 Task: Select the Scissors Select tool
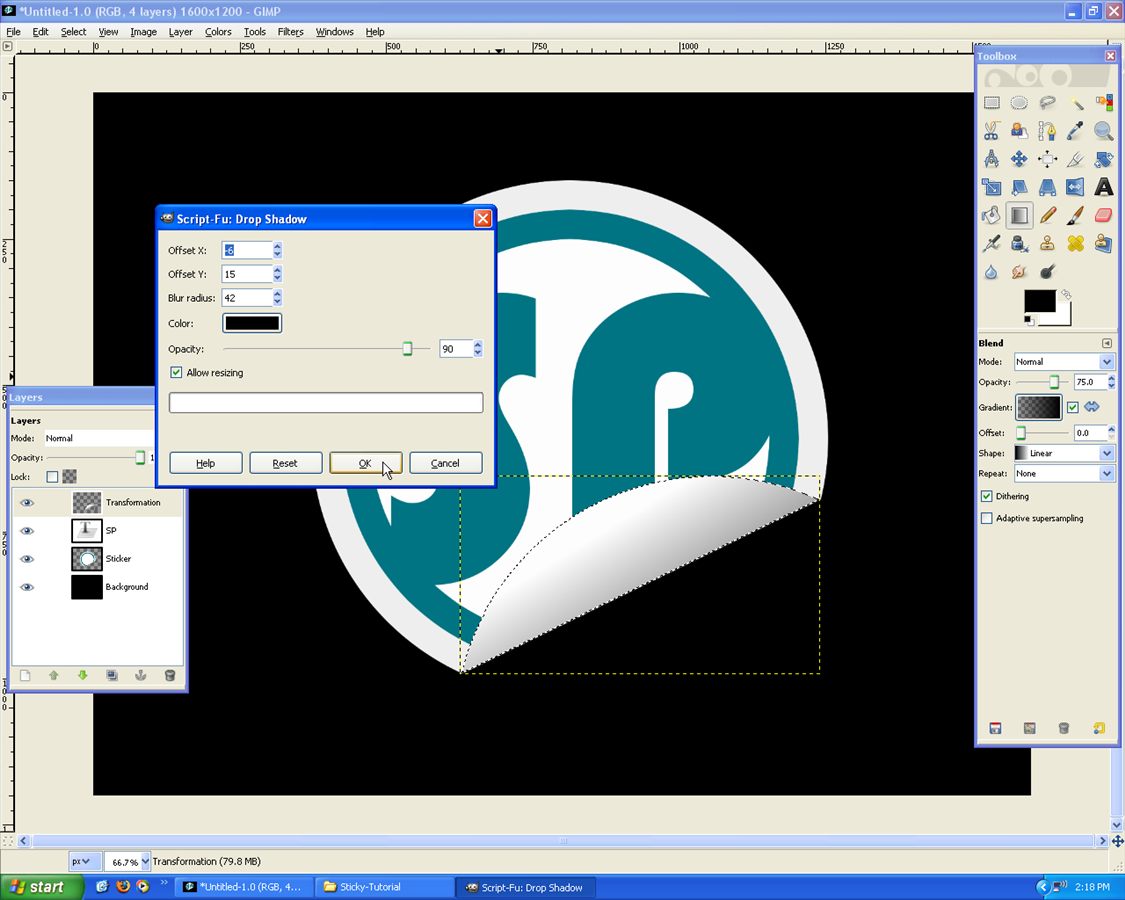992,131
